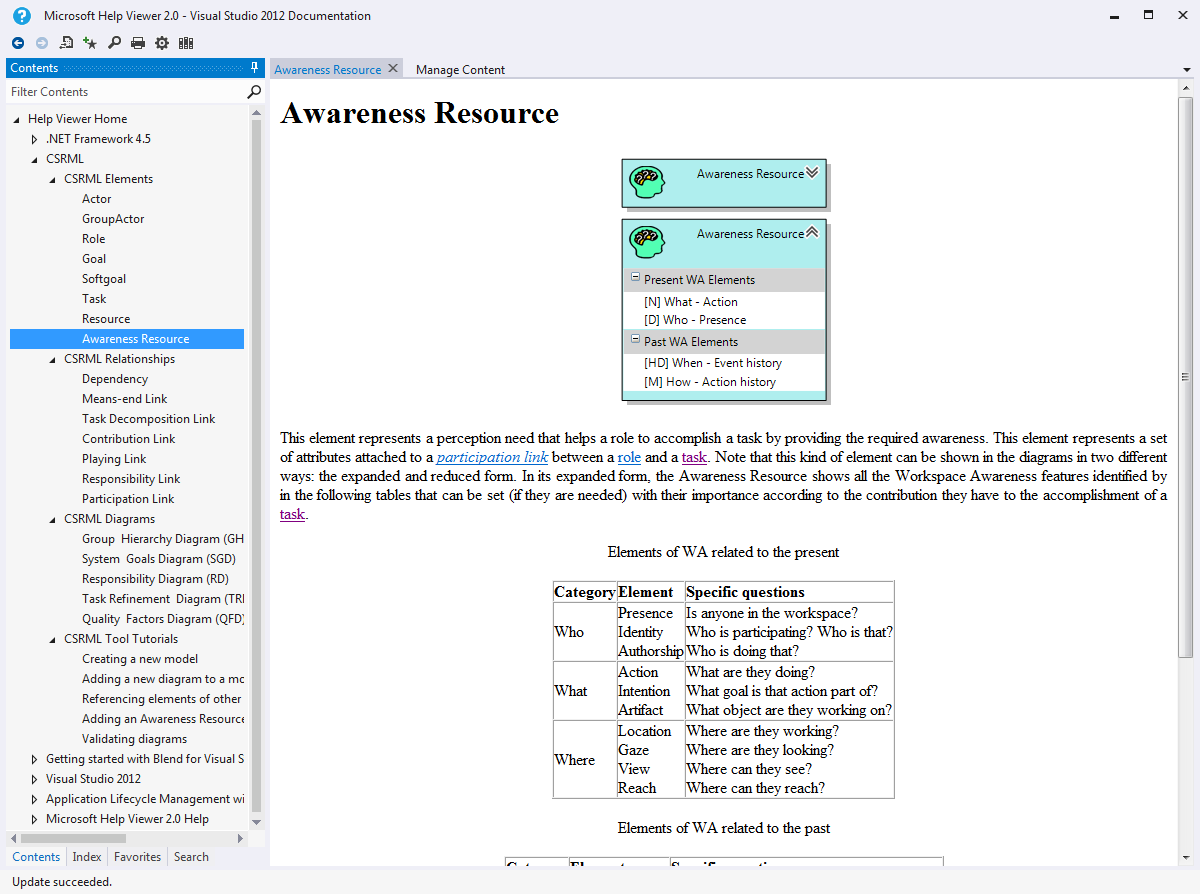Image resolution: width=1200 pixels, height=894 pixels.
Task: Open the Softgoal topic
Action: click(x=104, y=279)
